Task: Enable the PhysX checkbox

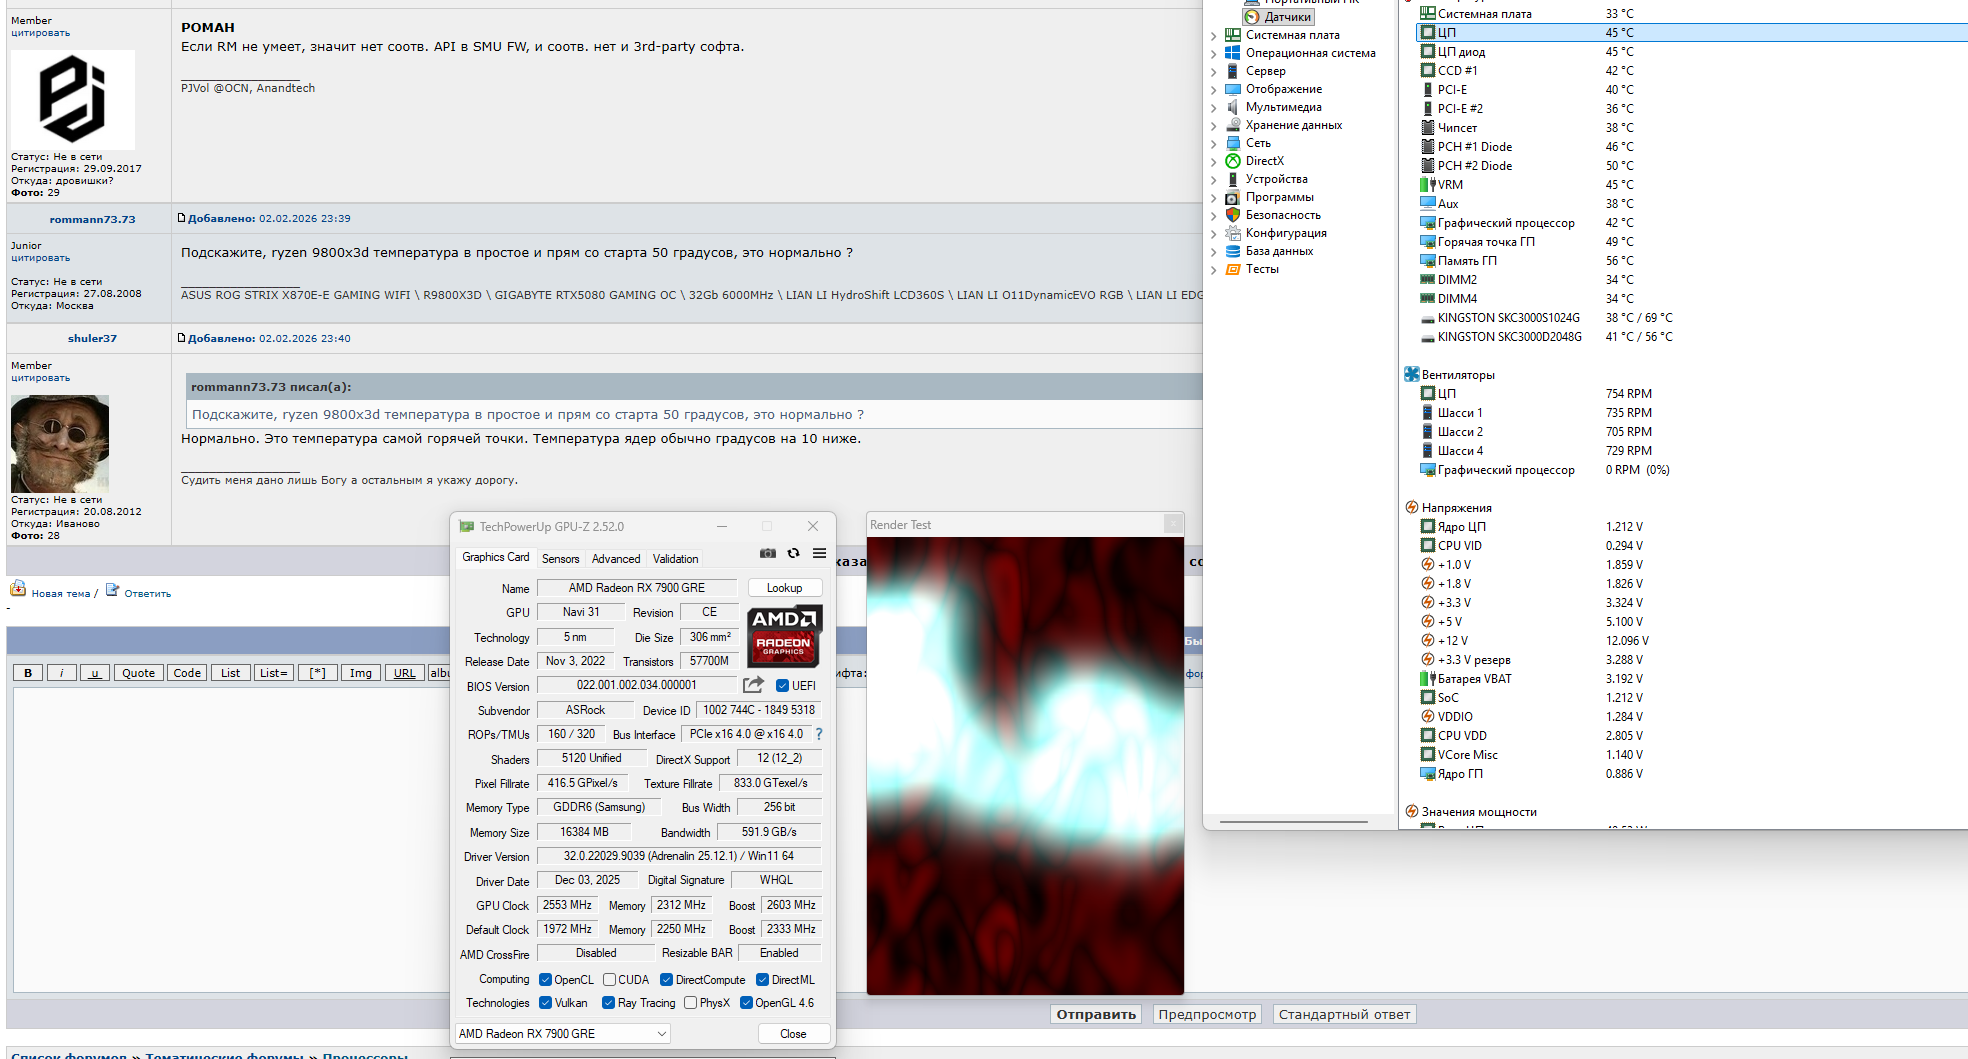Action: (x=690, y=1003)
